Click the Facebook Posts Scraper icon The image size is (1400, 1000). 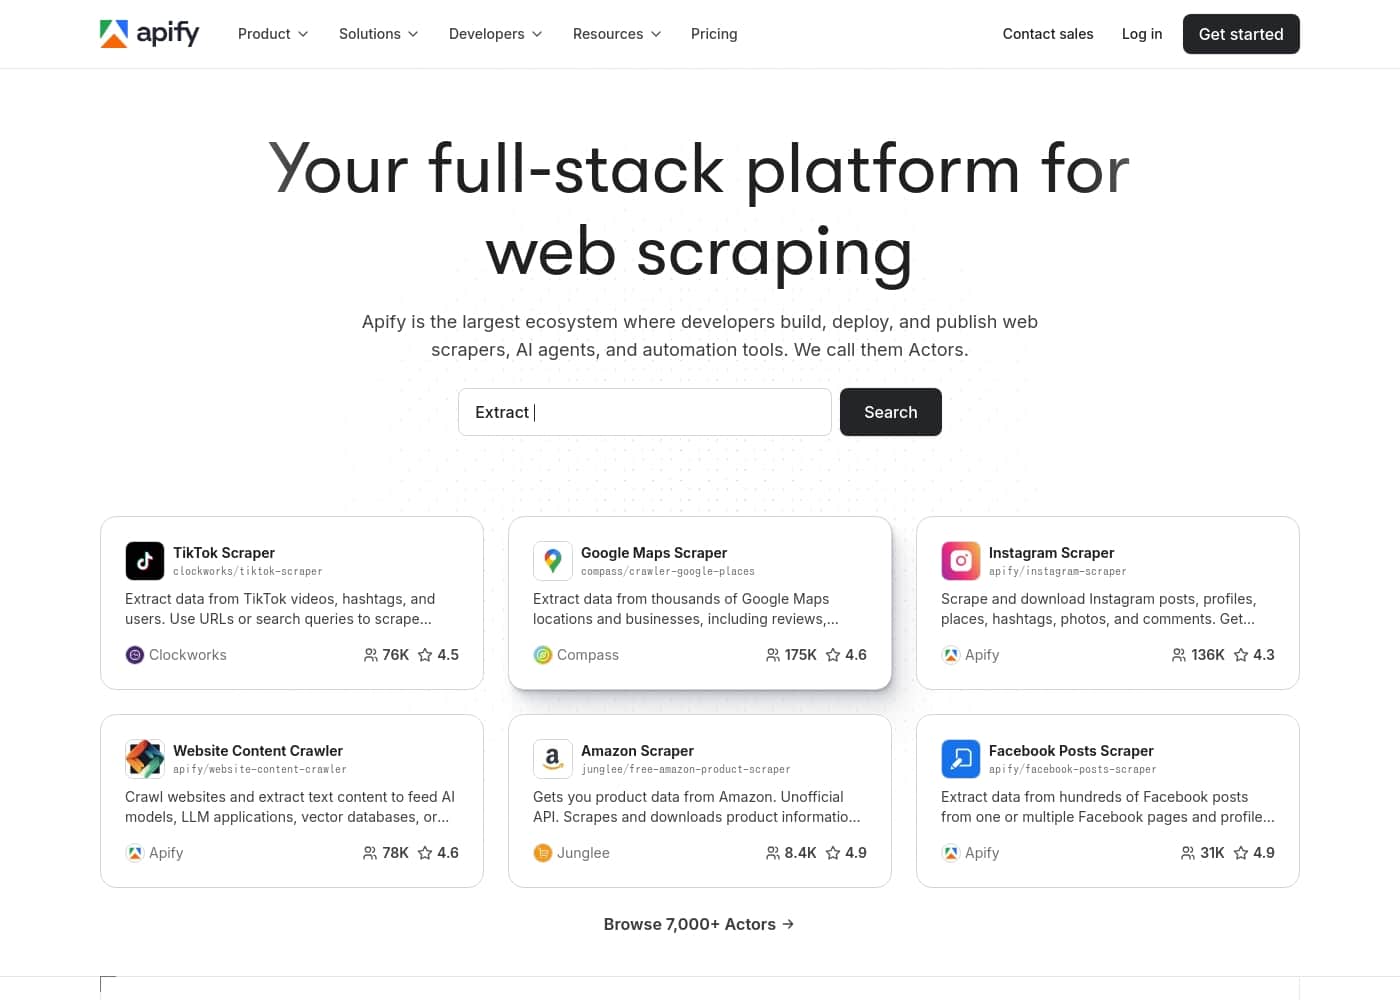961,759
